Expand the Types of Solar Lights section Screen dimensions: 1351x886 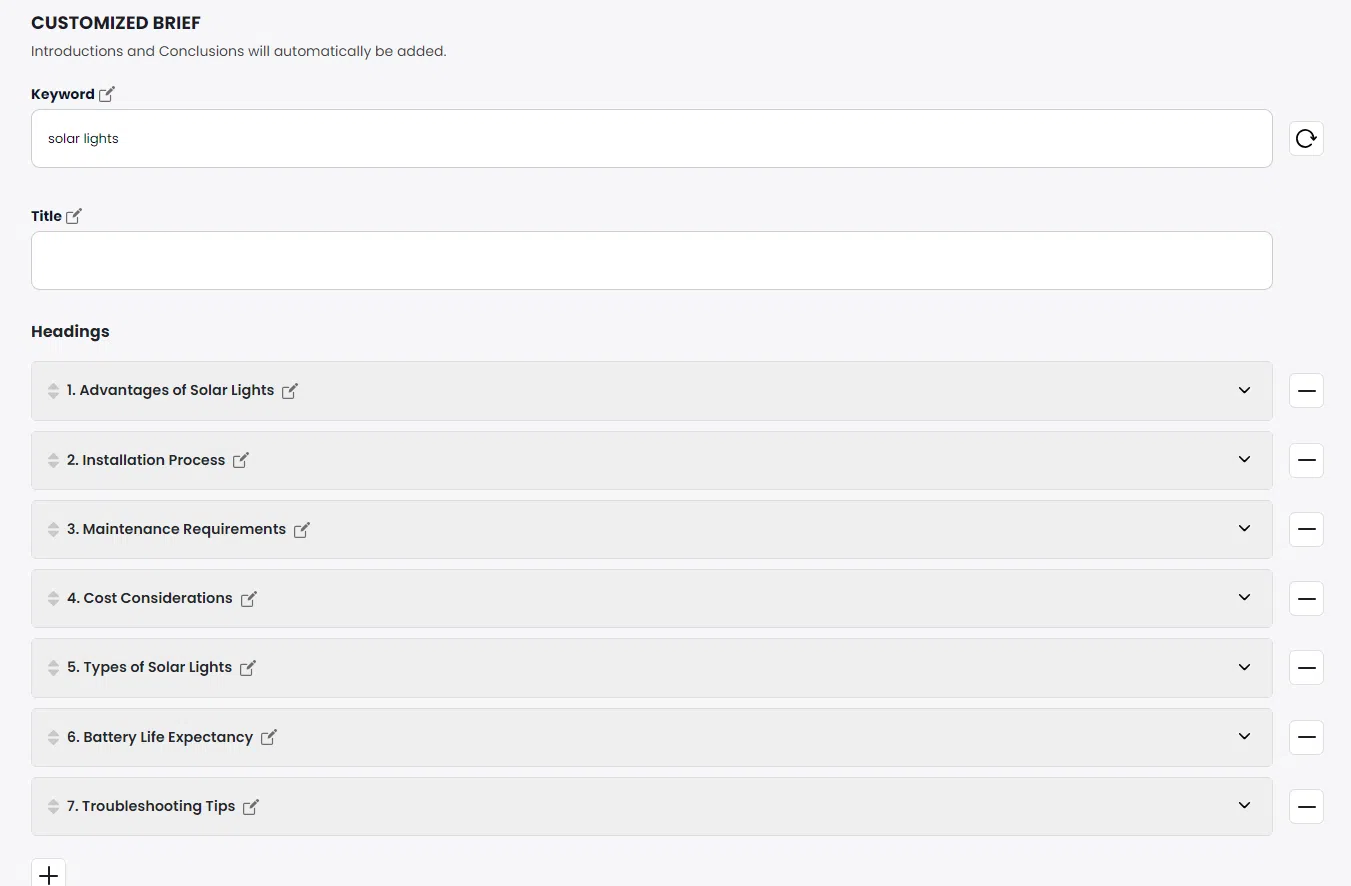[x=1244, y=667]
